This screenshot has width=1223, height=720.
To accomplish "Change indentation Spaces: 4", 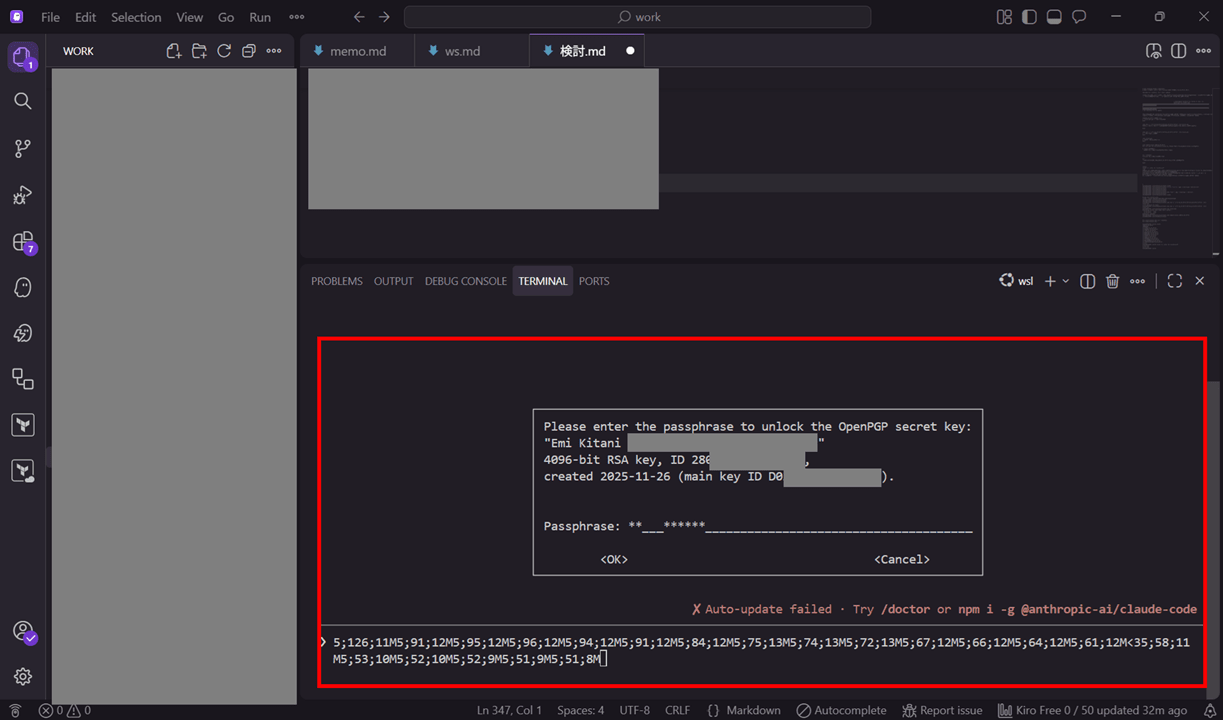I will click(580, 710).
